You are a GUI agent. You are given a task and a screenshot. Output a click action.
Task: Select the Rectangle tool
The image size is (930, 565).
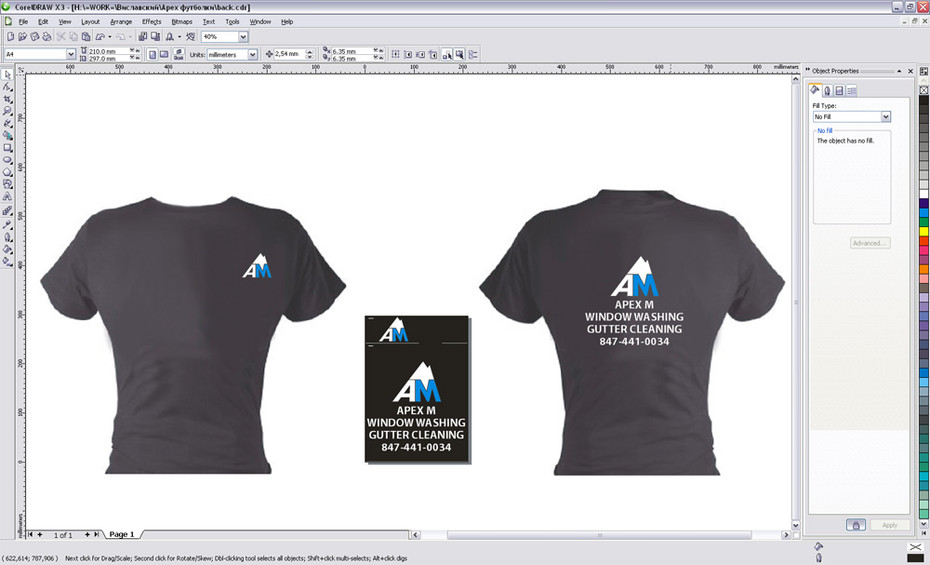7,148
